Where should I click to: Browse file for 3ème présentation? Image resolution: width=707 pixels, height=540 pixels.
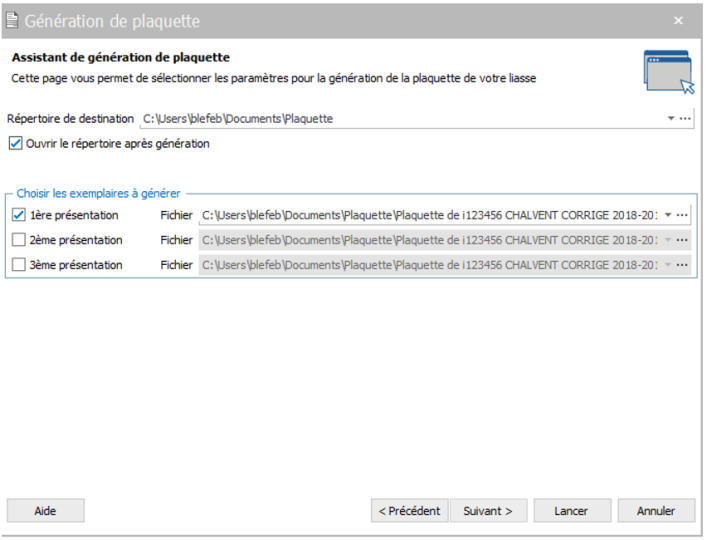682,265
